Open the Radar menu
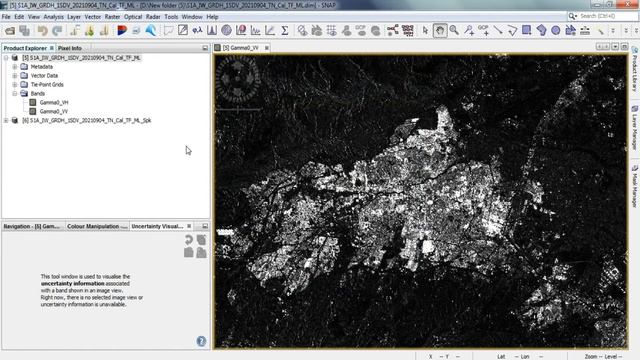Viewport: 640px width, 360px height. (153, 17)
